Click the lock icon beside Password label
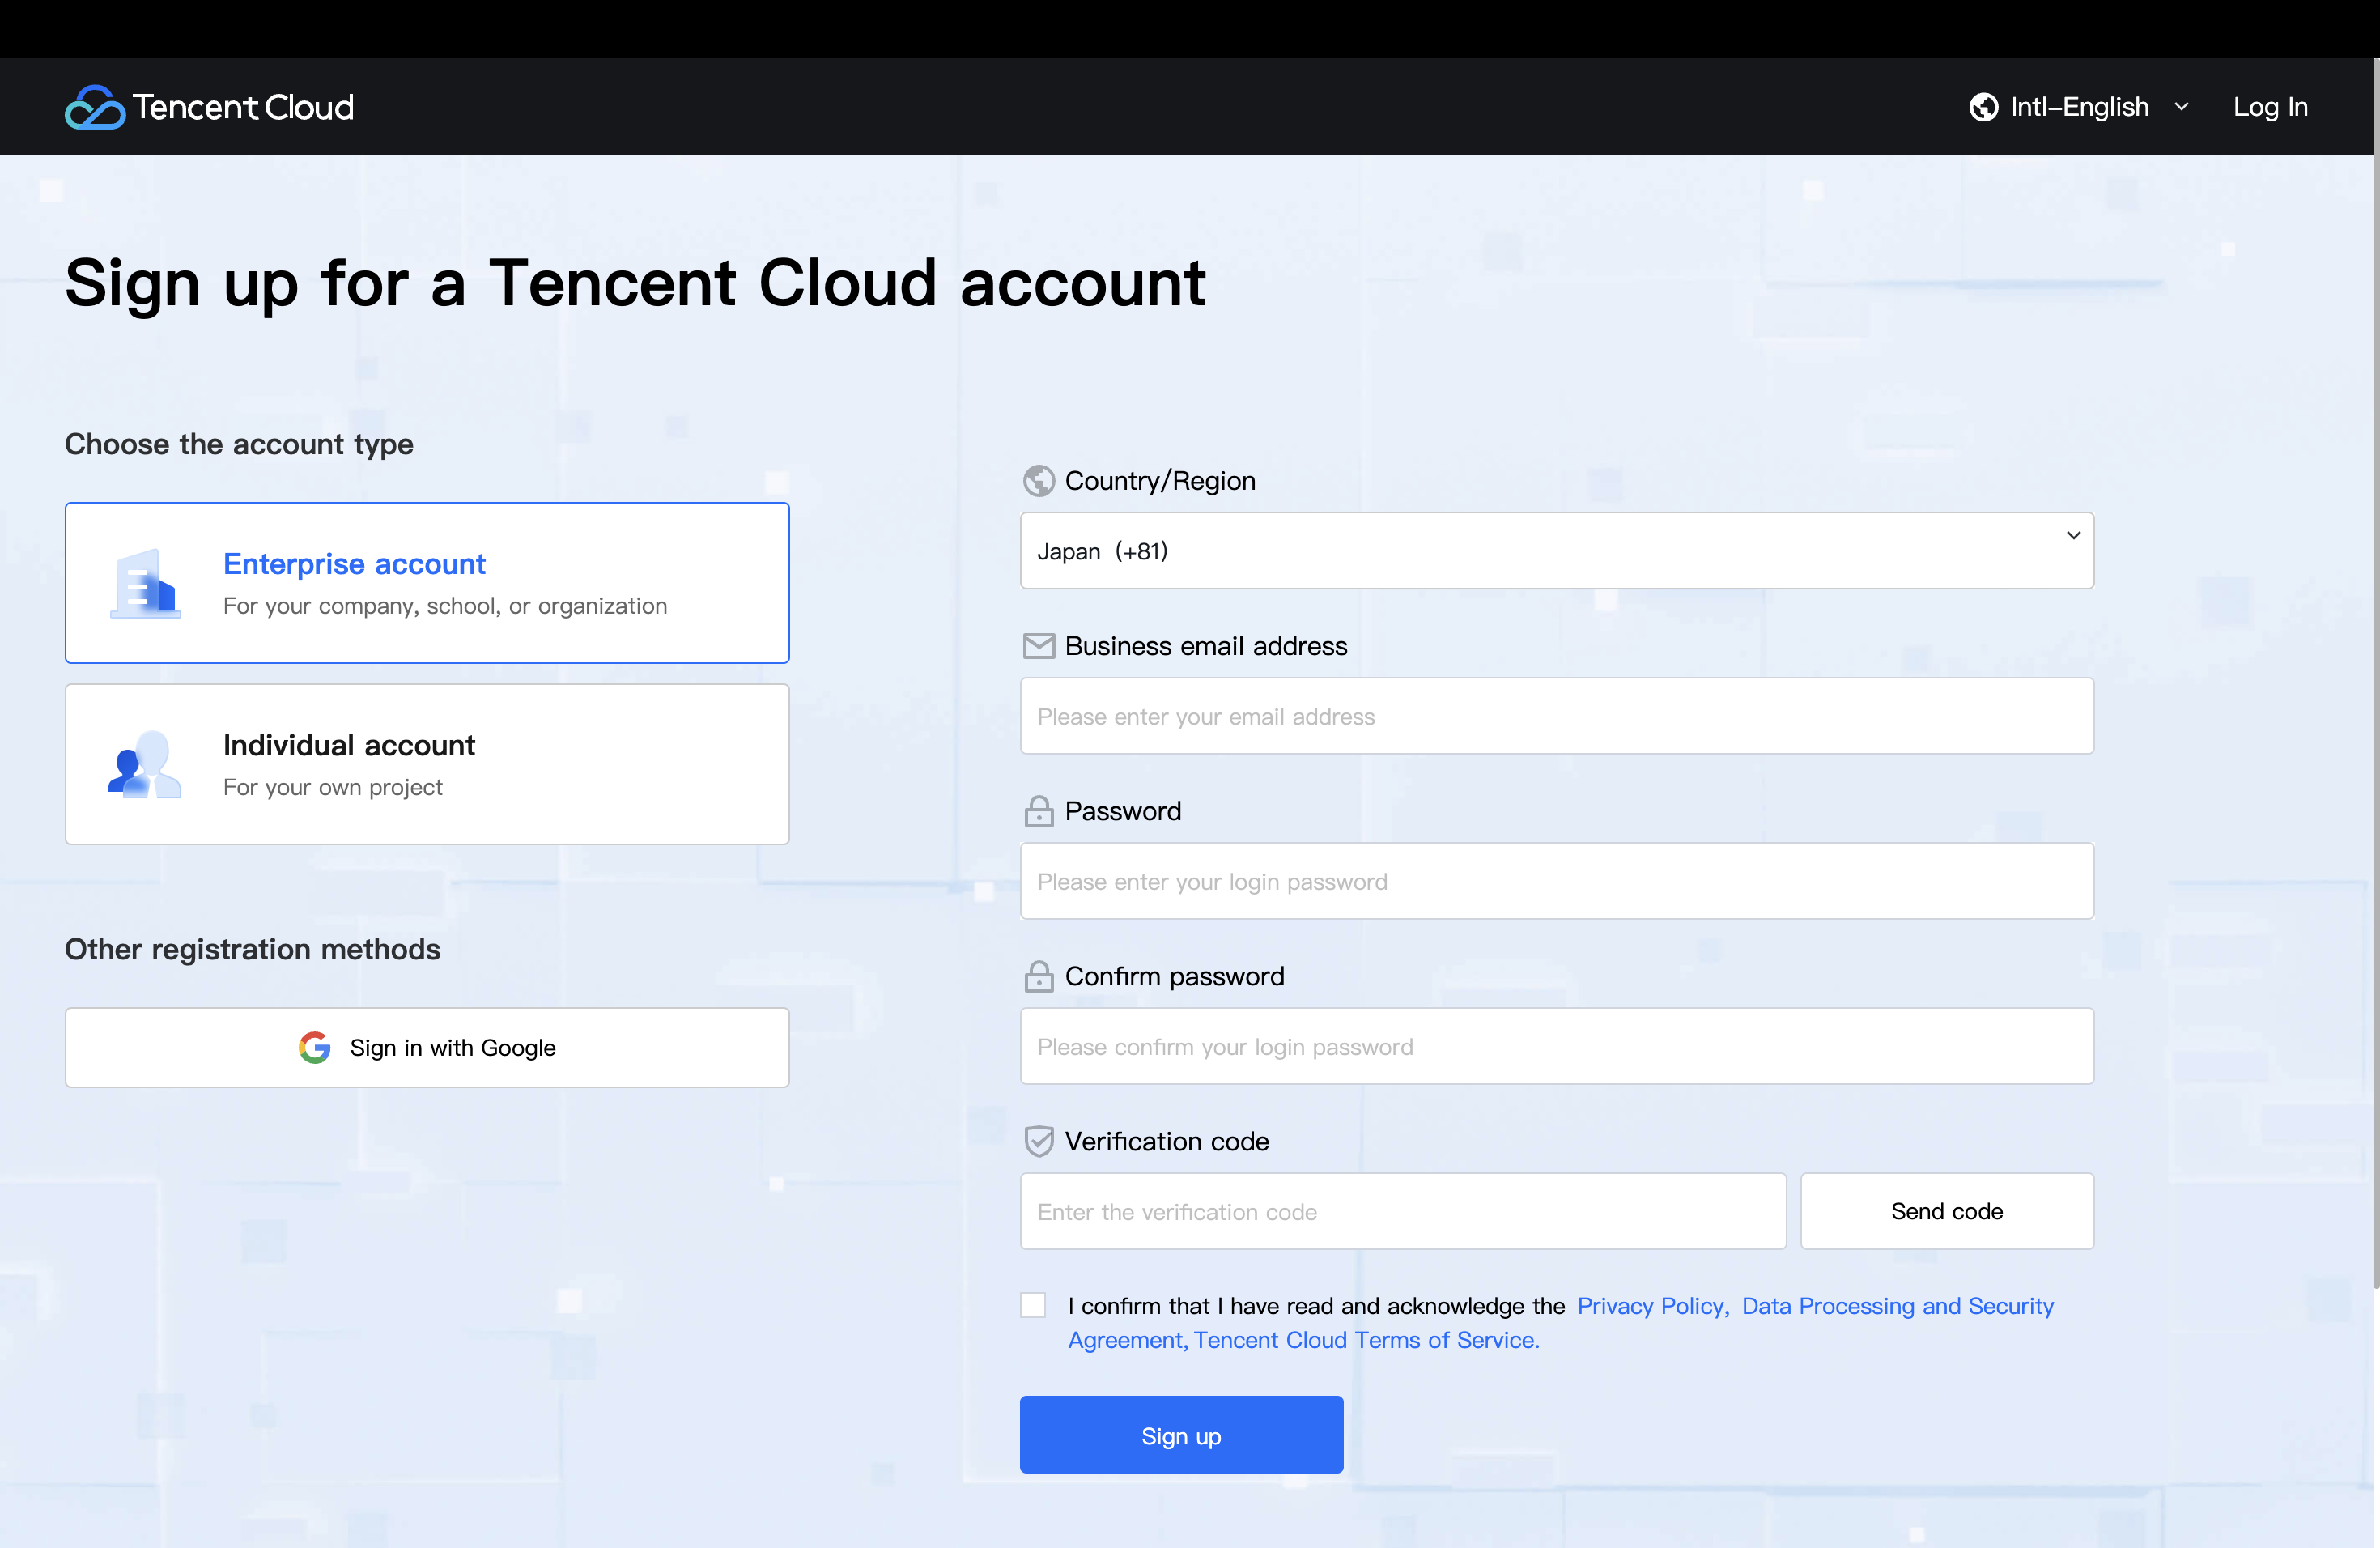 [1039, 811]
